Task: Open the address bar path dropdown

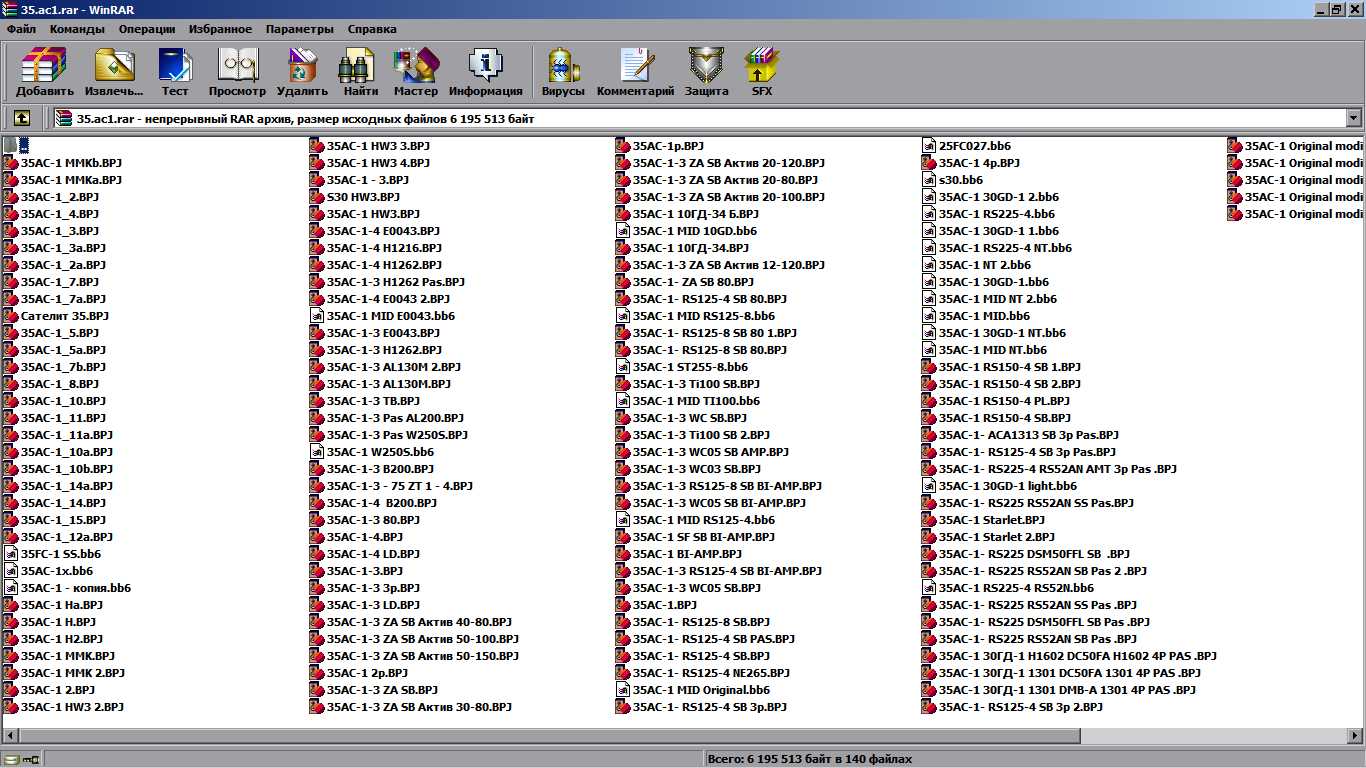Action: tap(1354, 118)
